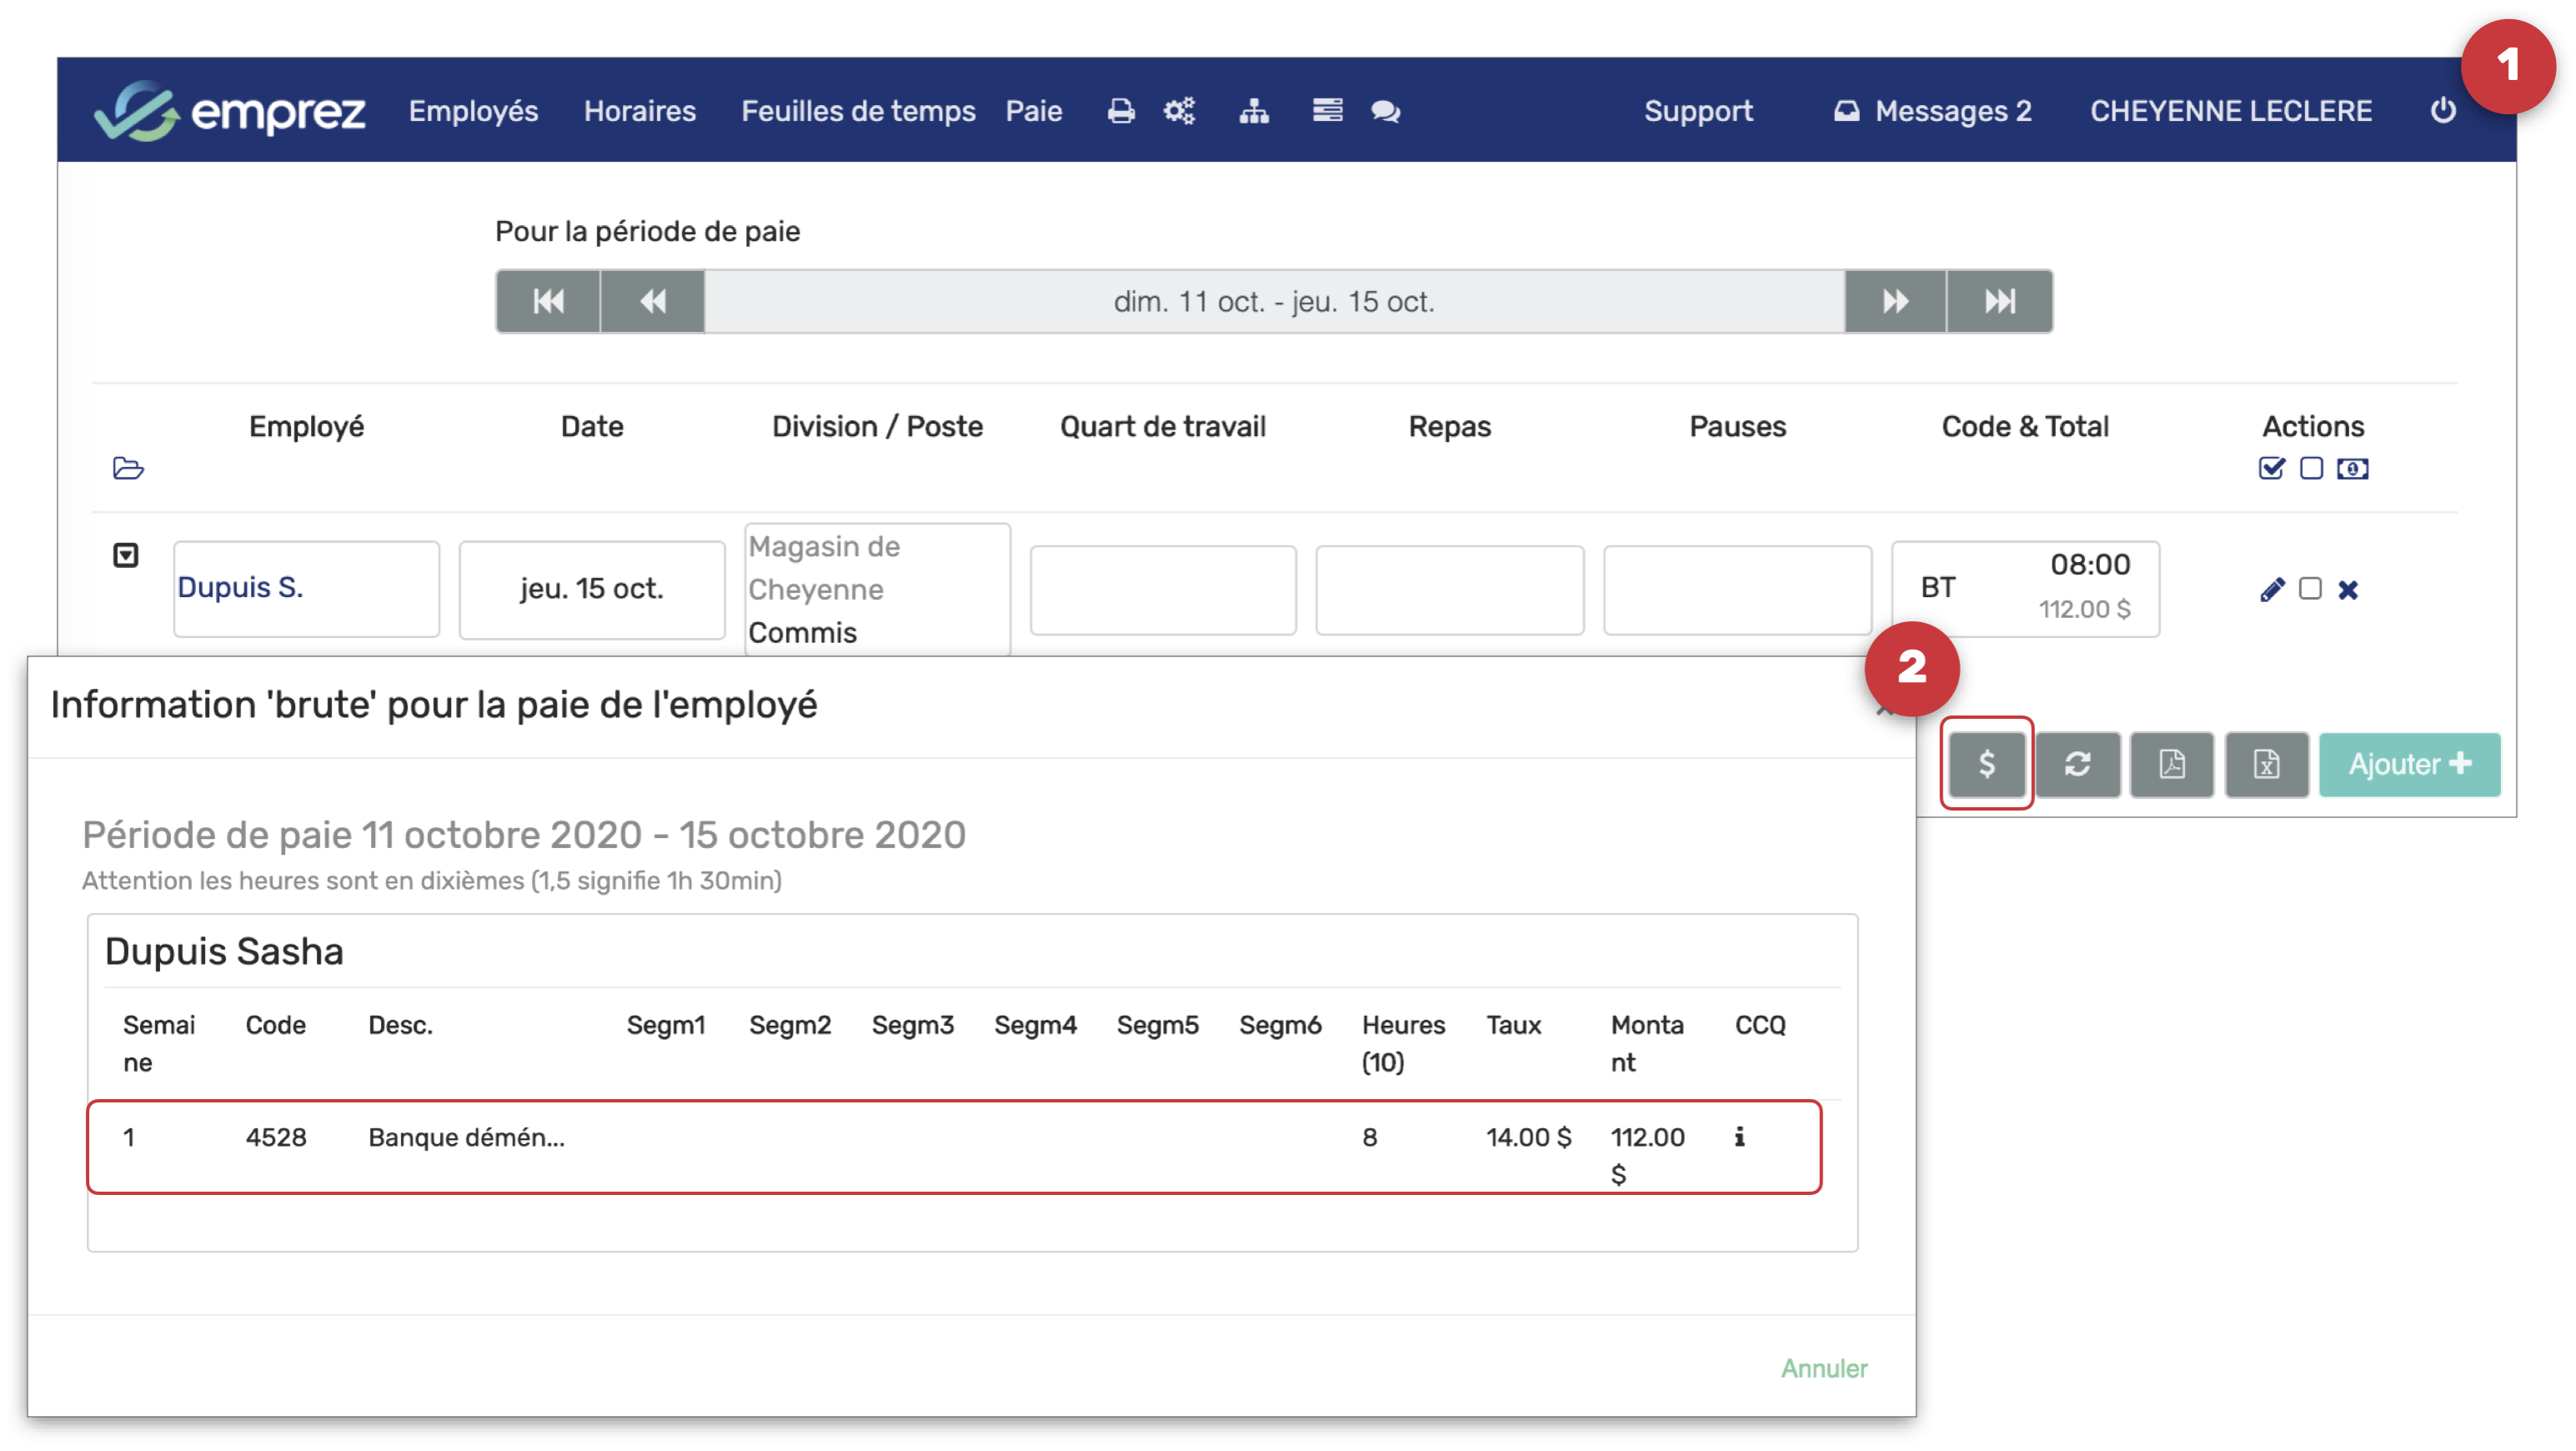Open the chat bubbles icon
2576x1451 pixels.
pos(1385,111)
